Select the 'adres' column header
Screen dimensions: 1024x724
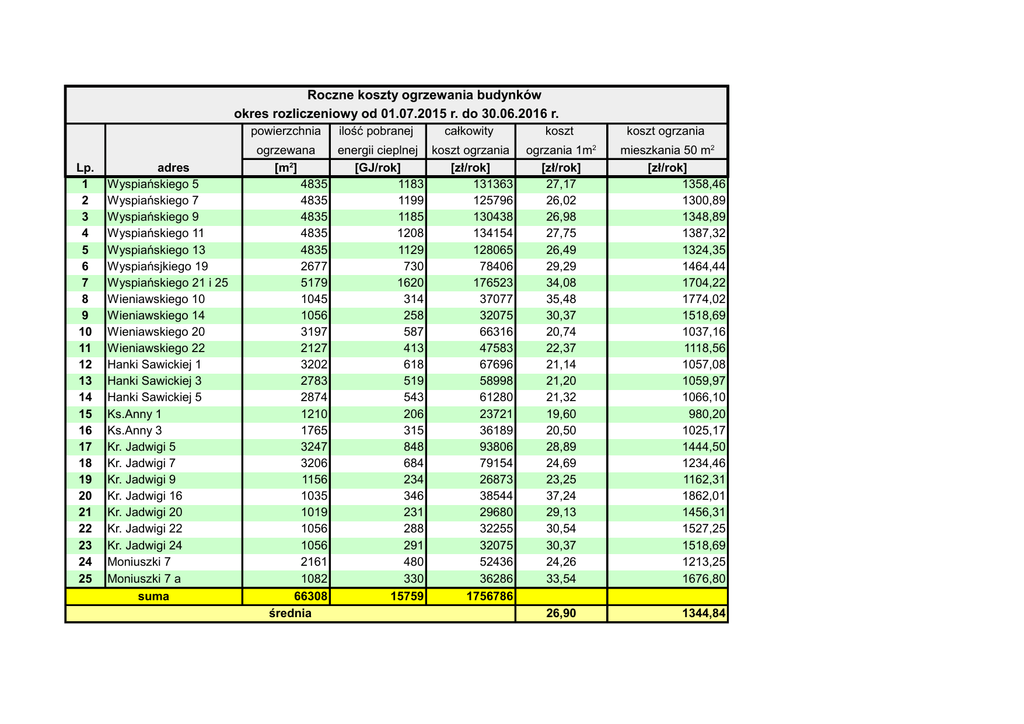173,168
